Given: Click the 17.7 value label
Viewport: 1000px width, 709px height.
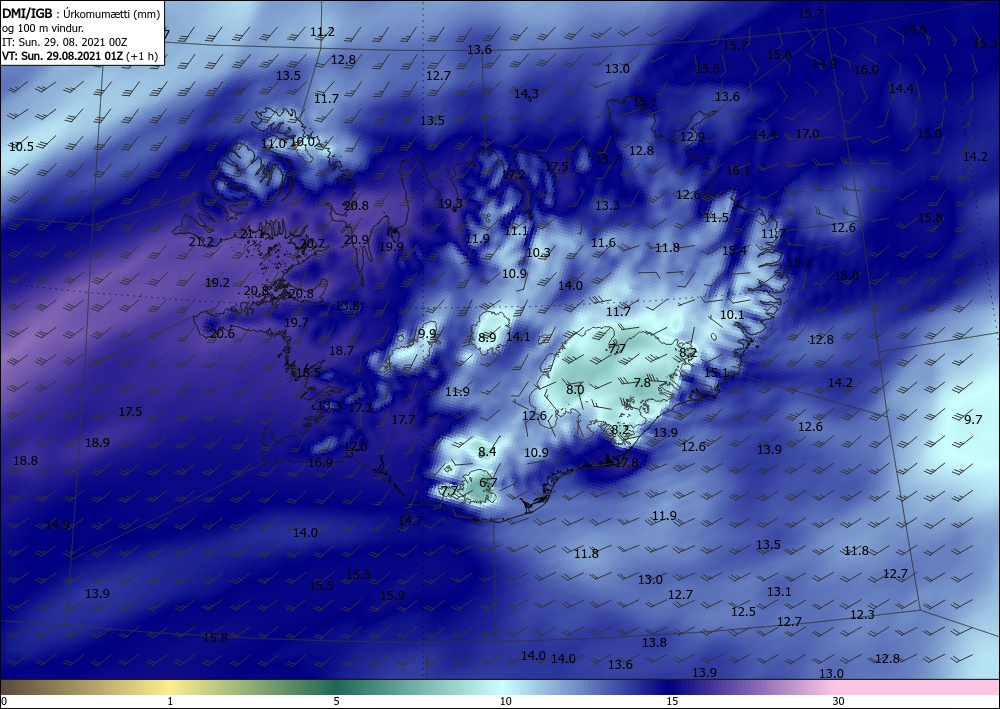Looking at the screenshot, I should pos(403,420).
